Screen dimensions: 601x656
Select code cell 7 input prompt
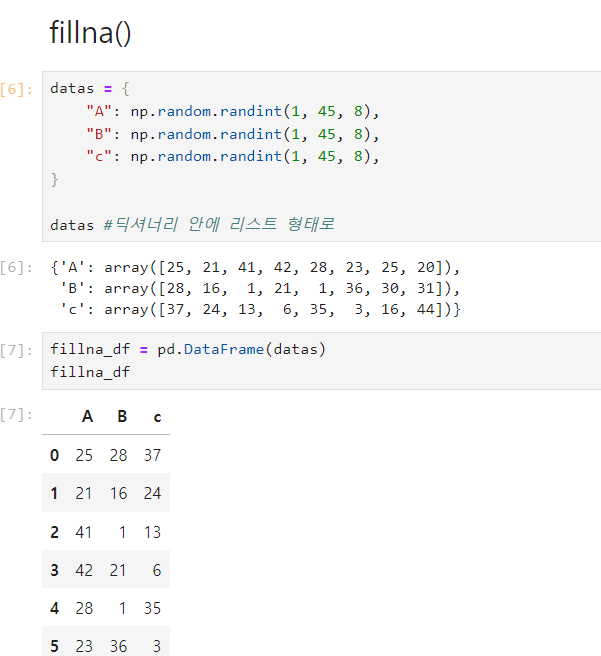click(16, 350)
